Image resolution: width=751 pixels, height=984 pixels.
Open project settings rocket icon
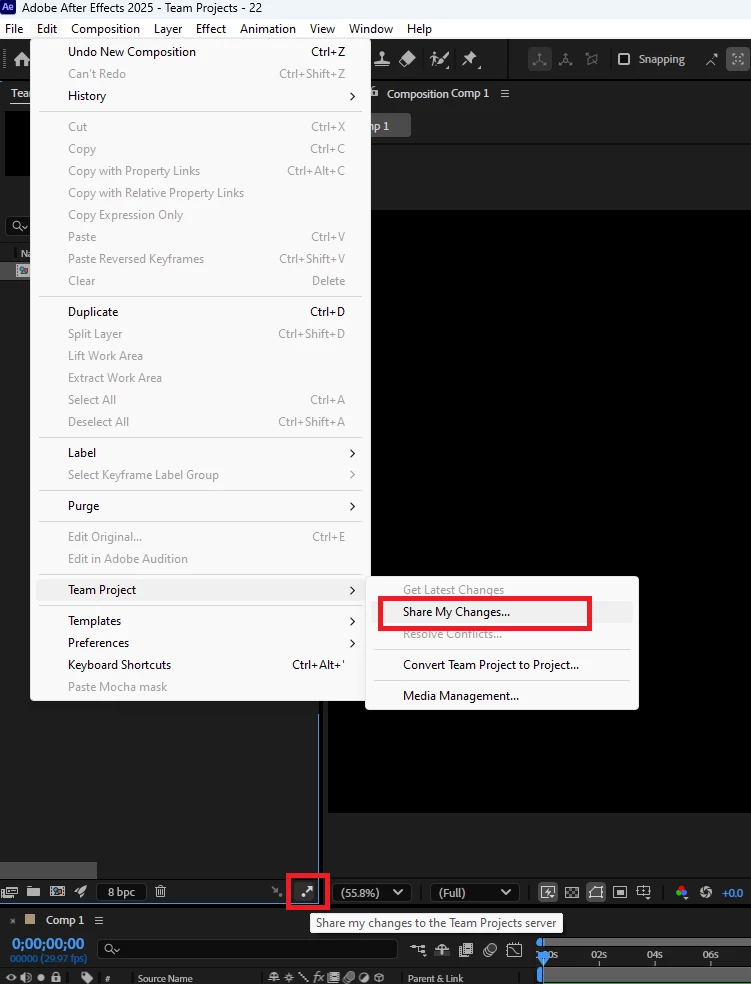[x=80, y=891]
